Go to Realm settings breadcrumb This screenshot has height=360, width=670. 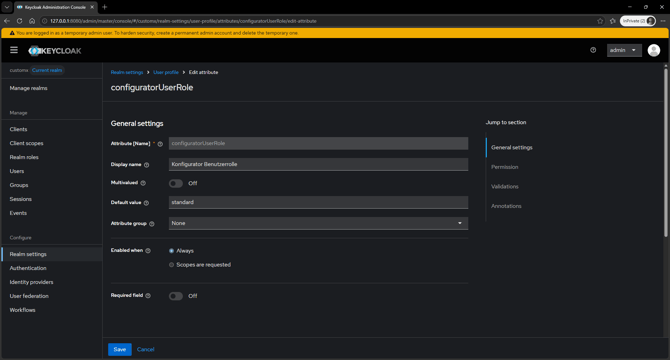(127, 72)
